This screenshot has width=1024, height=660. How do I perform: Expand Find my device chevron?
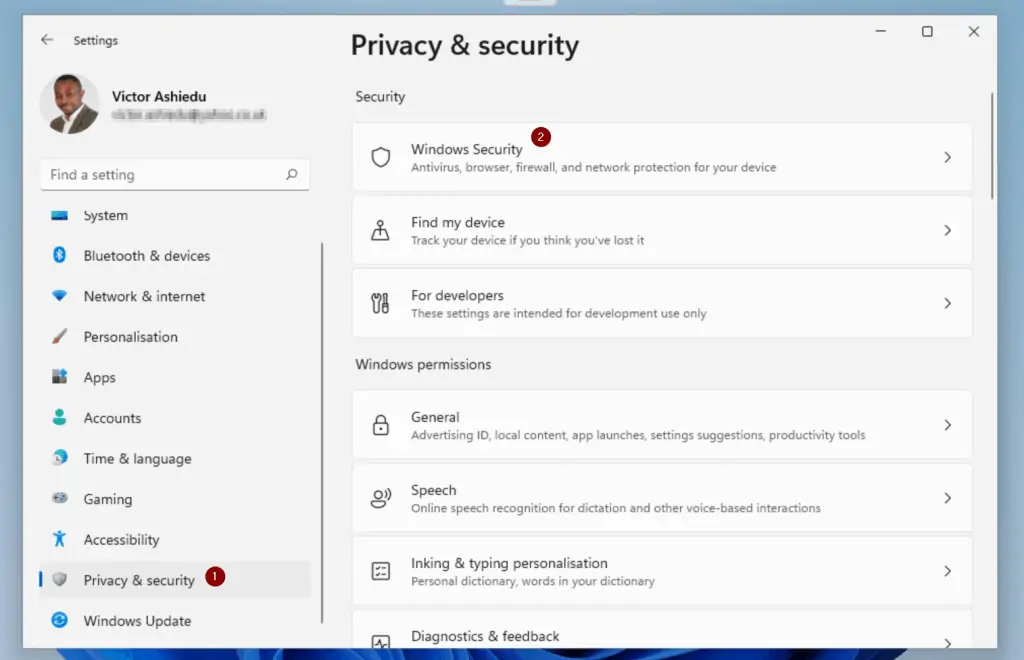947,230
